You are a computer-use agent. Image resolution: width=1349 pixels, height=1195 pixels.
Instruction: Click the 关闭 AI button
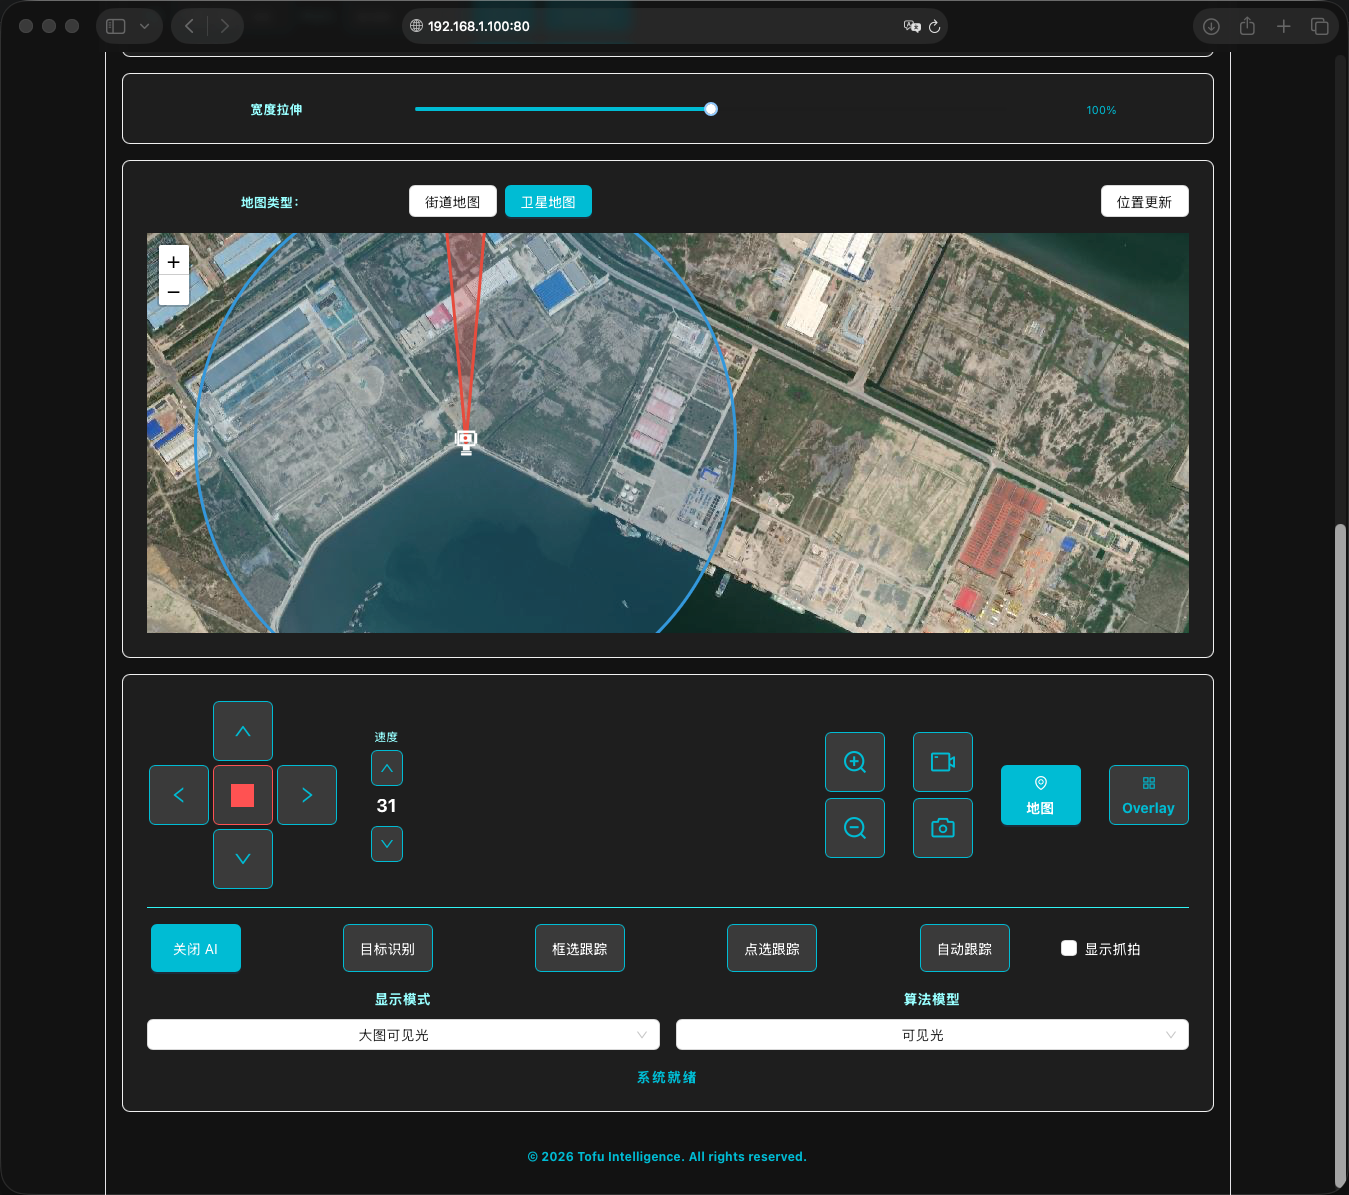click(x=196, y=948)
